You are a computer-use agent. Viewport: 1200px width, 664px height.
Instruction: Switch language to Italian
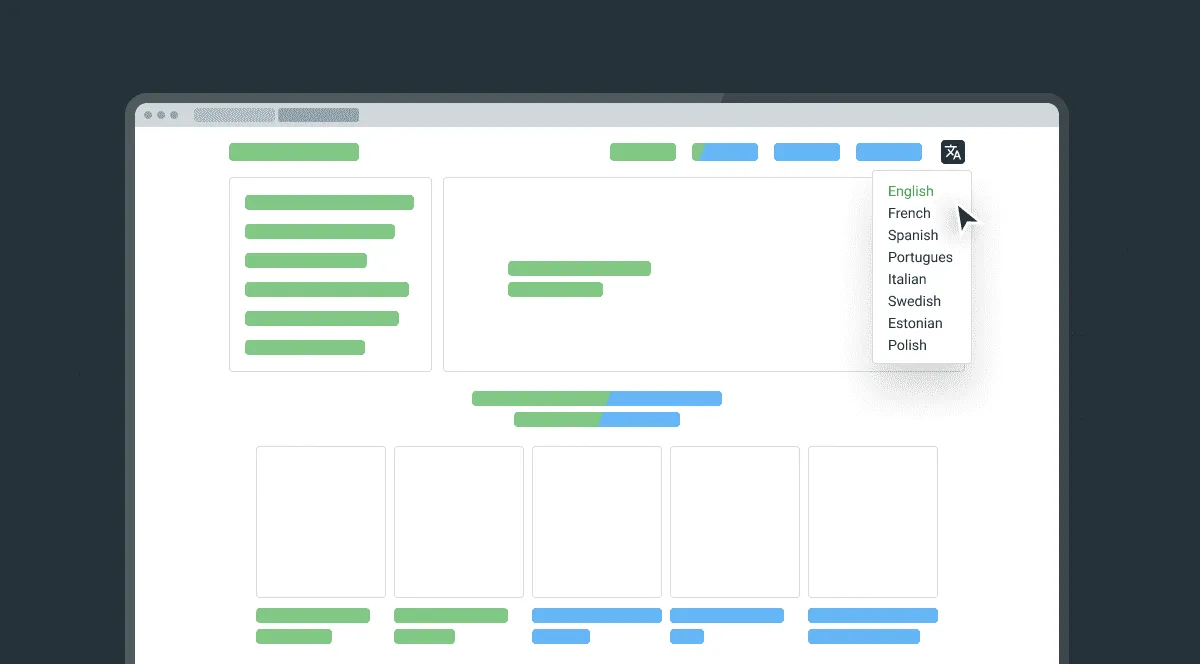(x=906, y=279)
